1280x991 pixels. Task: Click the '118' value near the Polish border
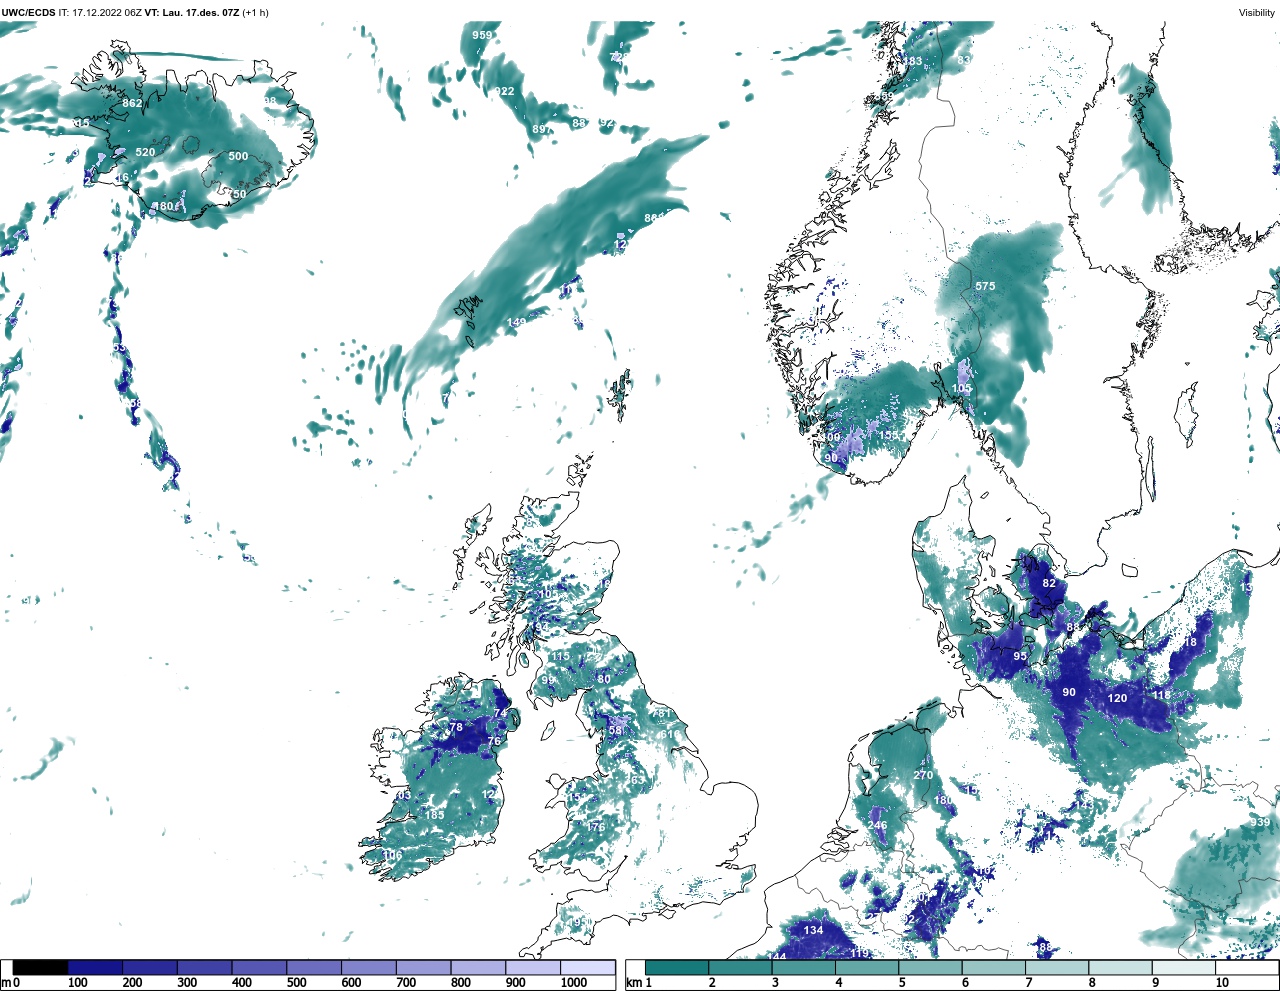[x=1161, y=695]
